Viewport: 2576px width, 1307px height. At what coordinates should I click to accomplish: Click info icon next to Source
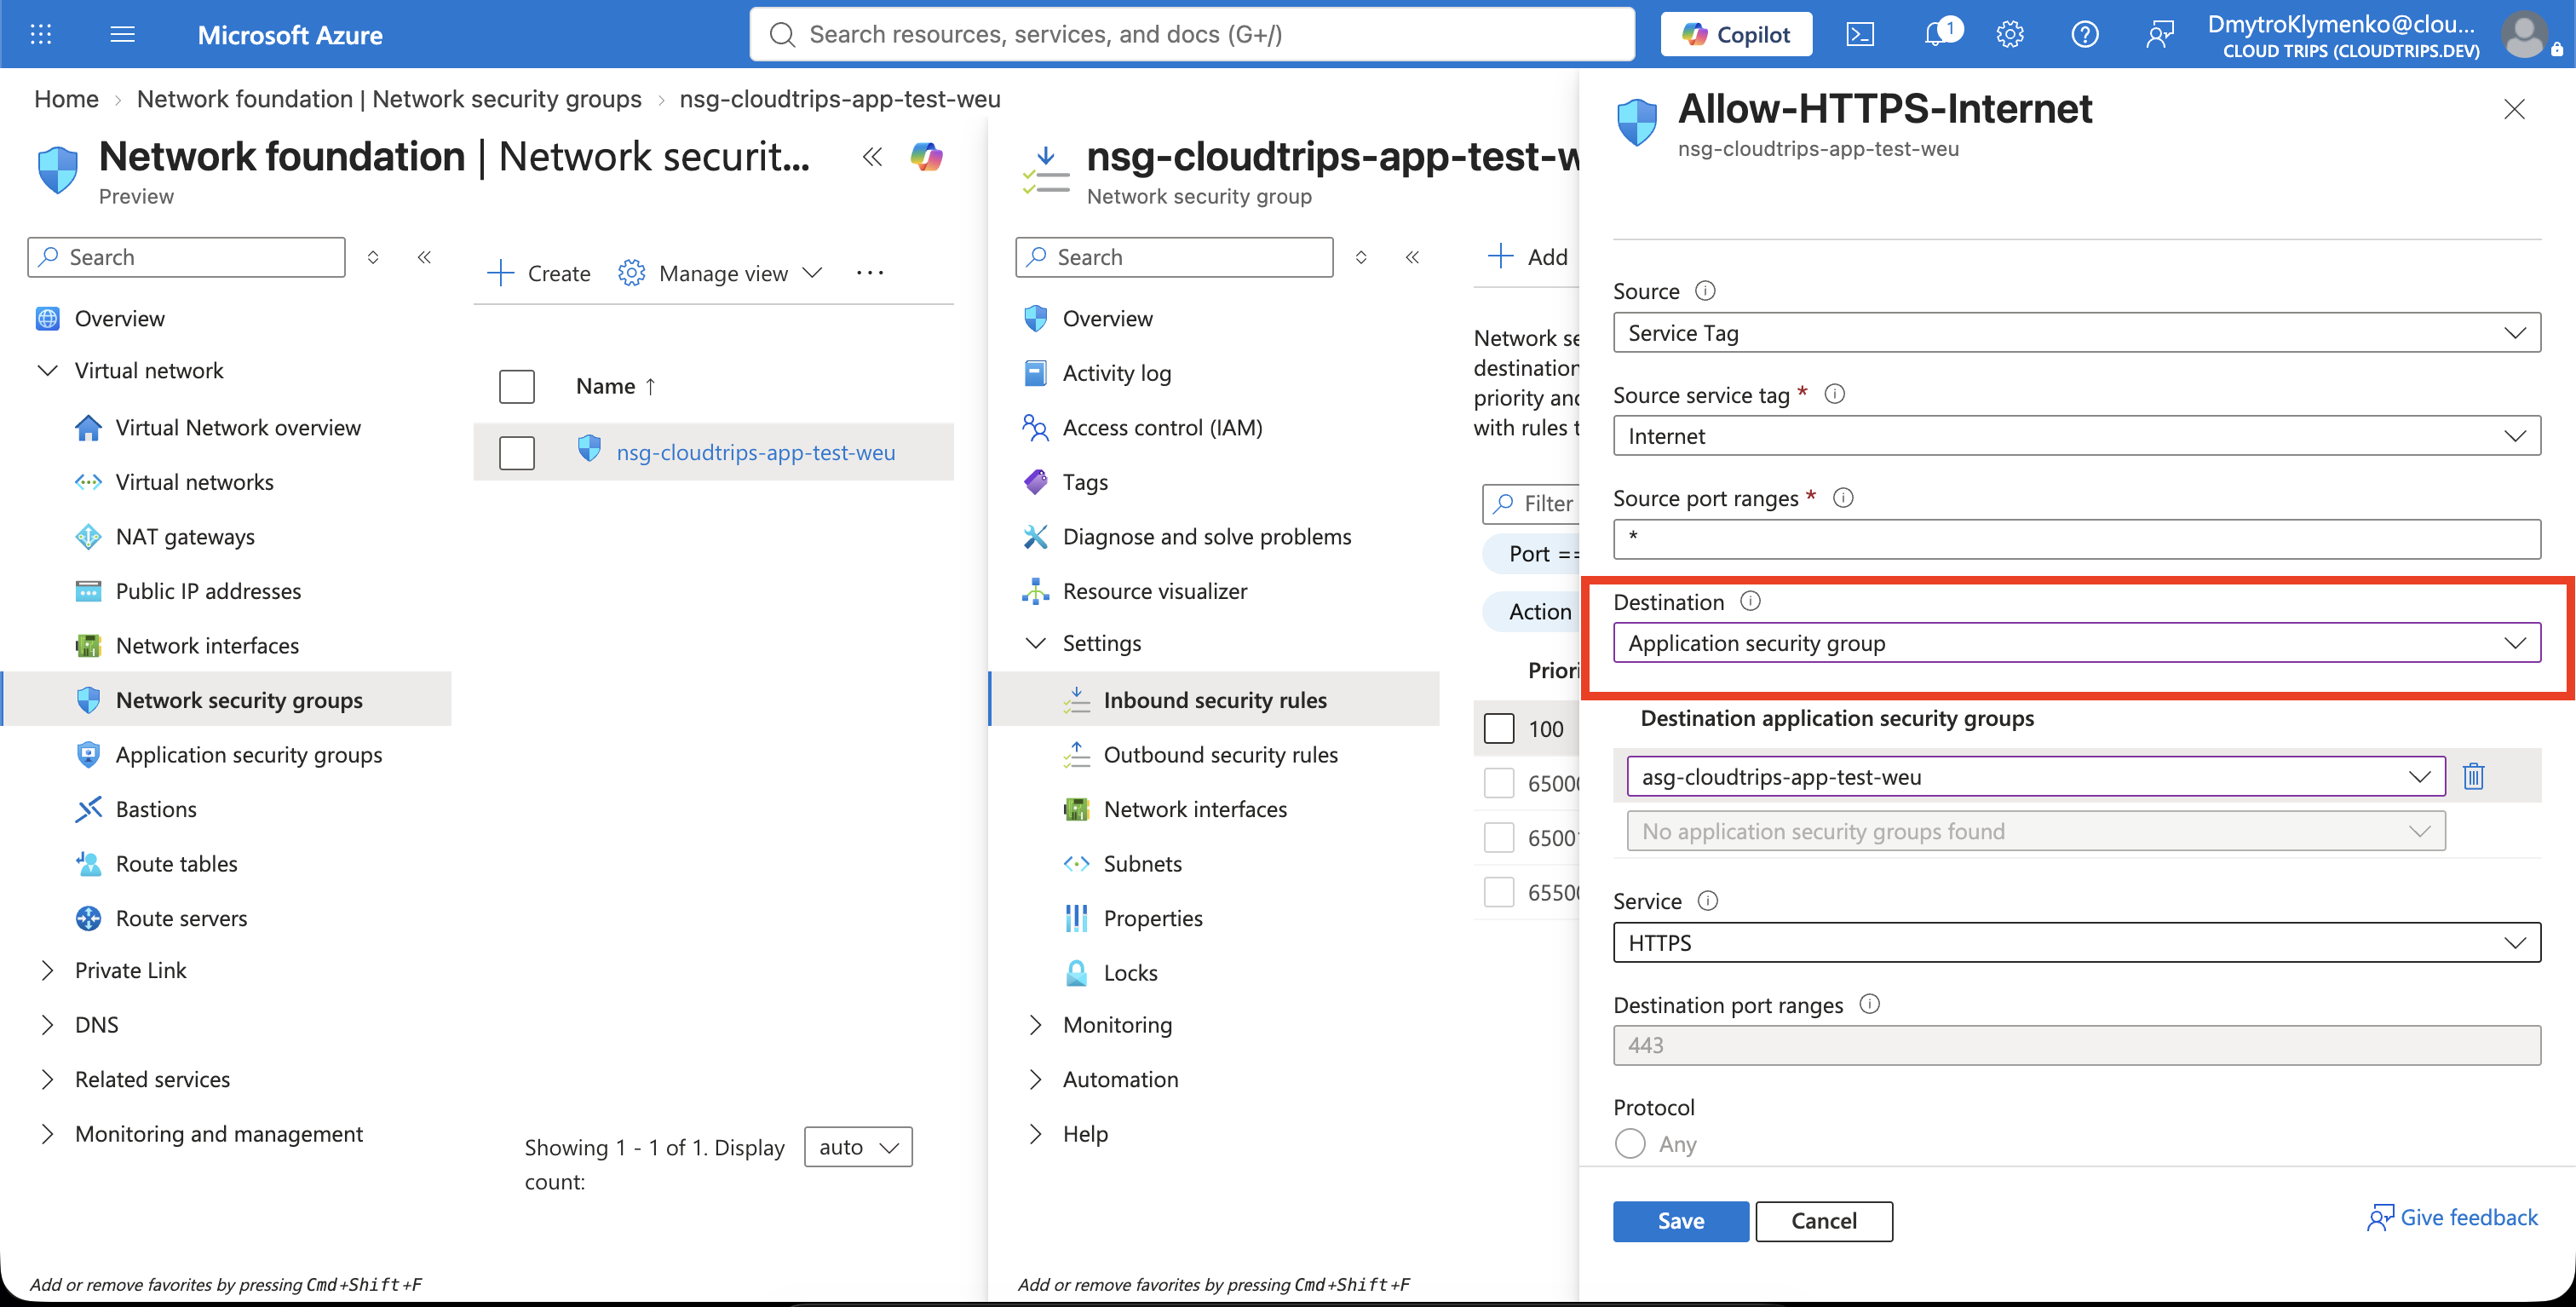pyautogui.click(x=1705, y=291)
